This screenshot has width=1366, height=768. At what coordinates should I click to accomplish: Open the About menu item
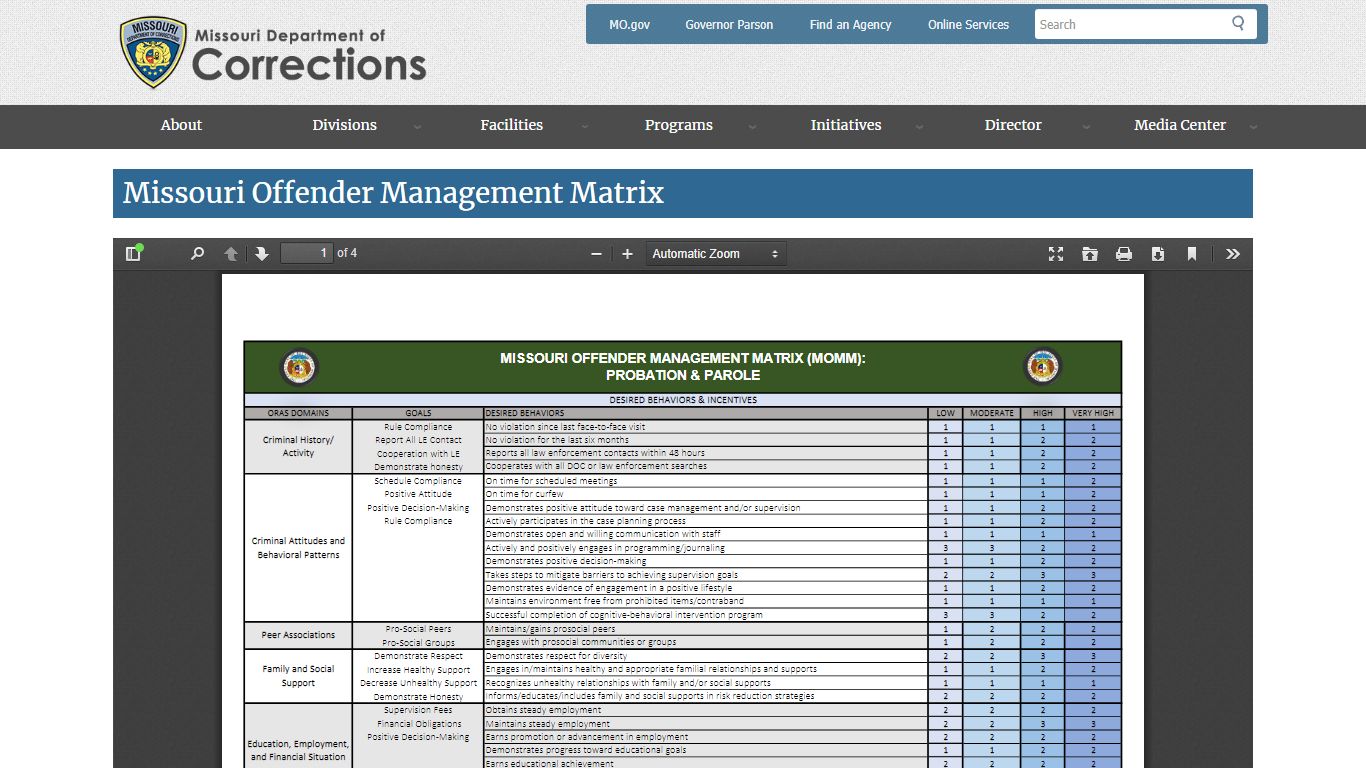[x=181, y=125]
